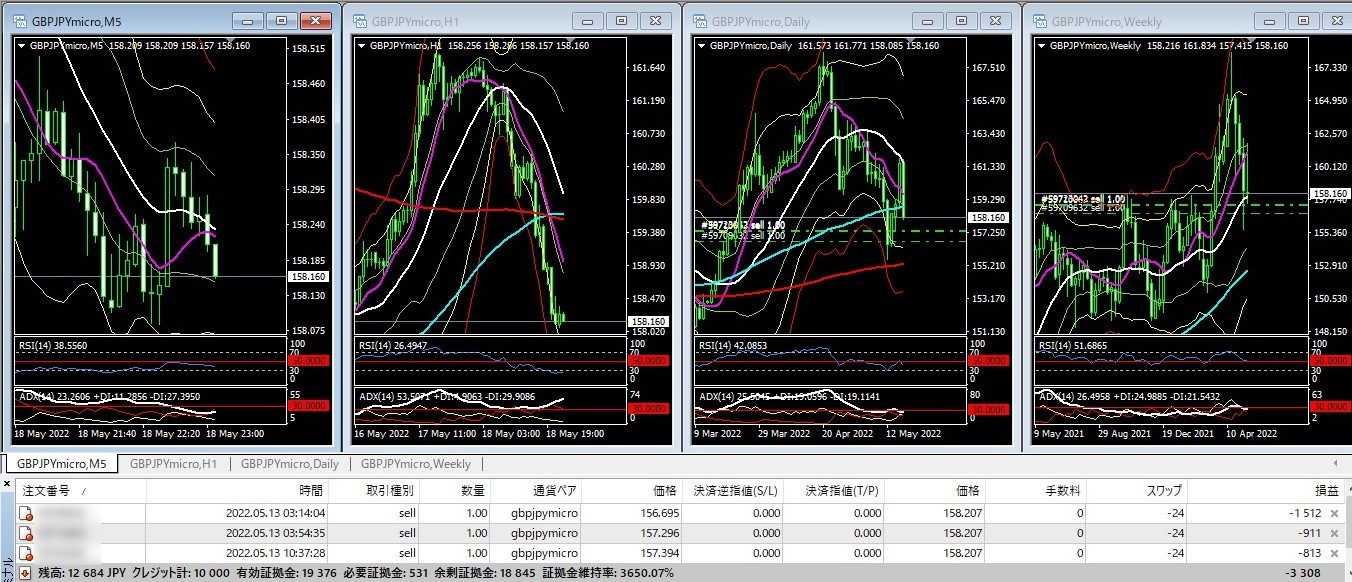Click the order icon for the 156.695 sell order
The image size is (1352, 582).
26,513
